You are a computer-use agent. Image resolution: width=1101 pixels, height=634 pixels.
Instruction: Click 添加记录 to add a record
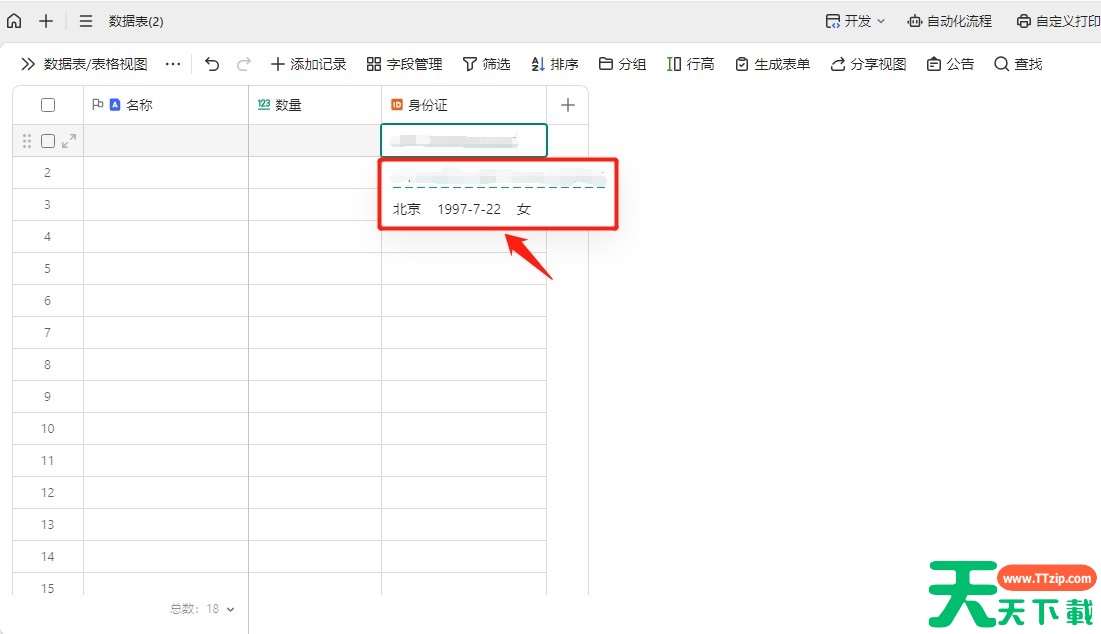click(x=308, y=64)
